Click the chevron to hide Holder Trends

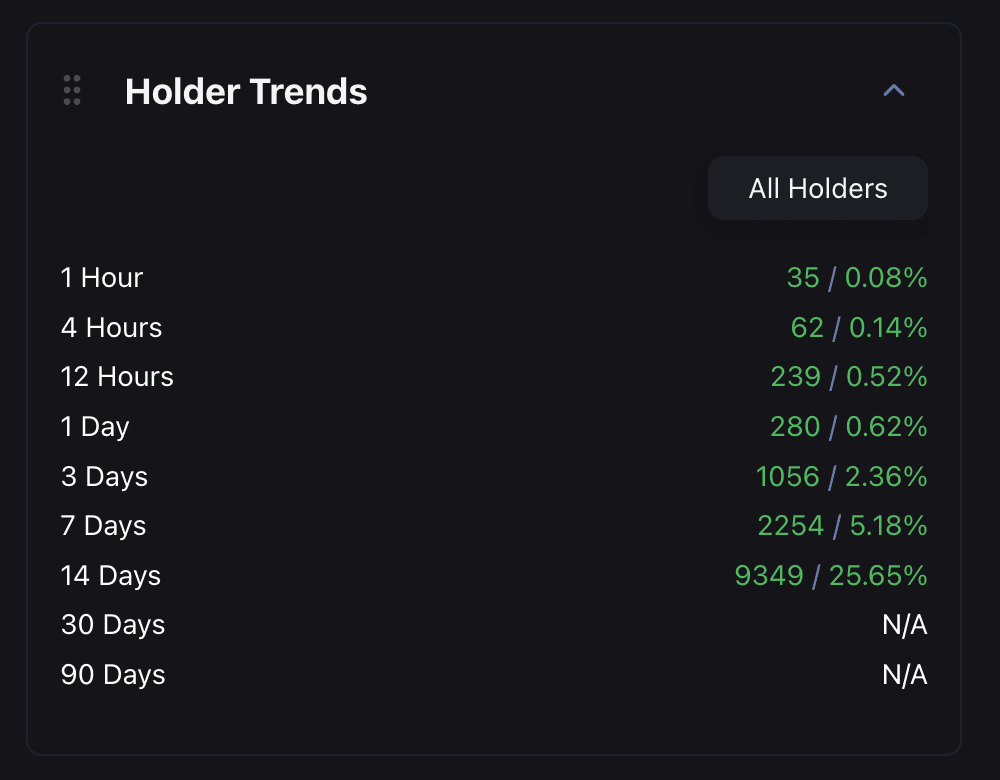[x=893, y=90]
